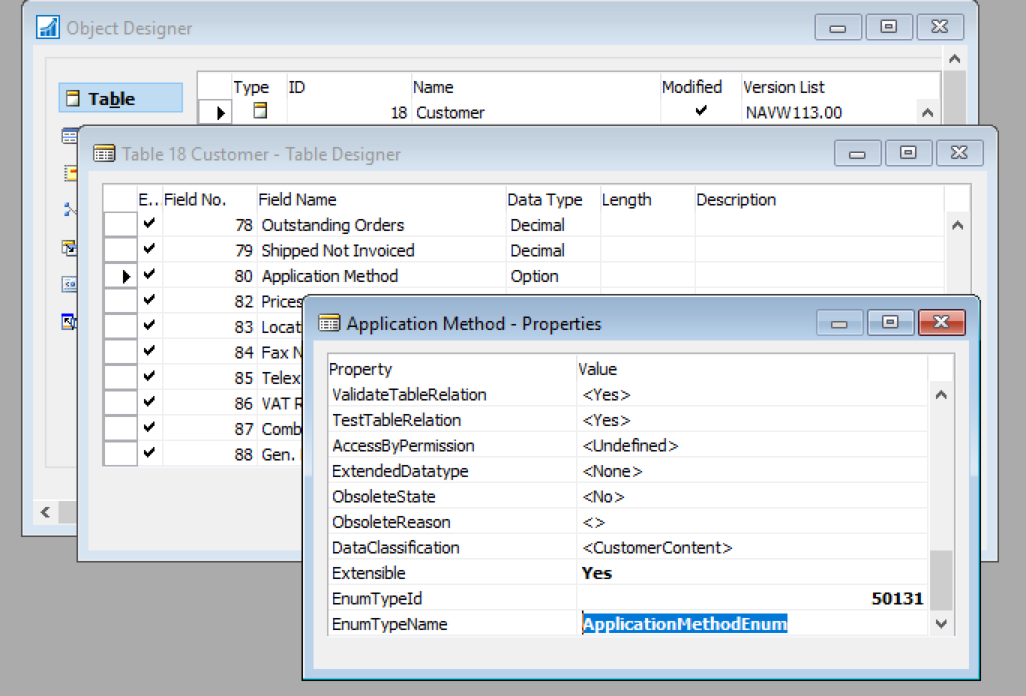Click the Object Designer title bar icon
This screenshot has height=696, width=1026.
pos(48,28)
